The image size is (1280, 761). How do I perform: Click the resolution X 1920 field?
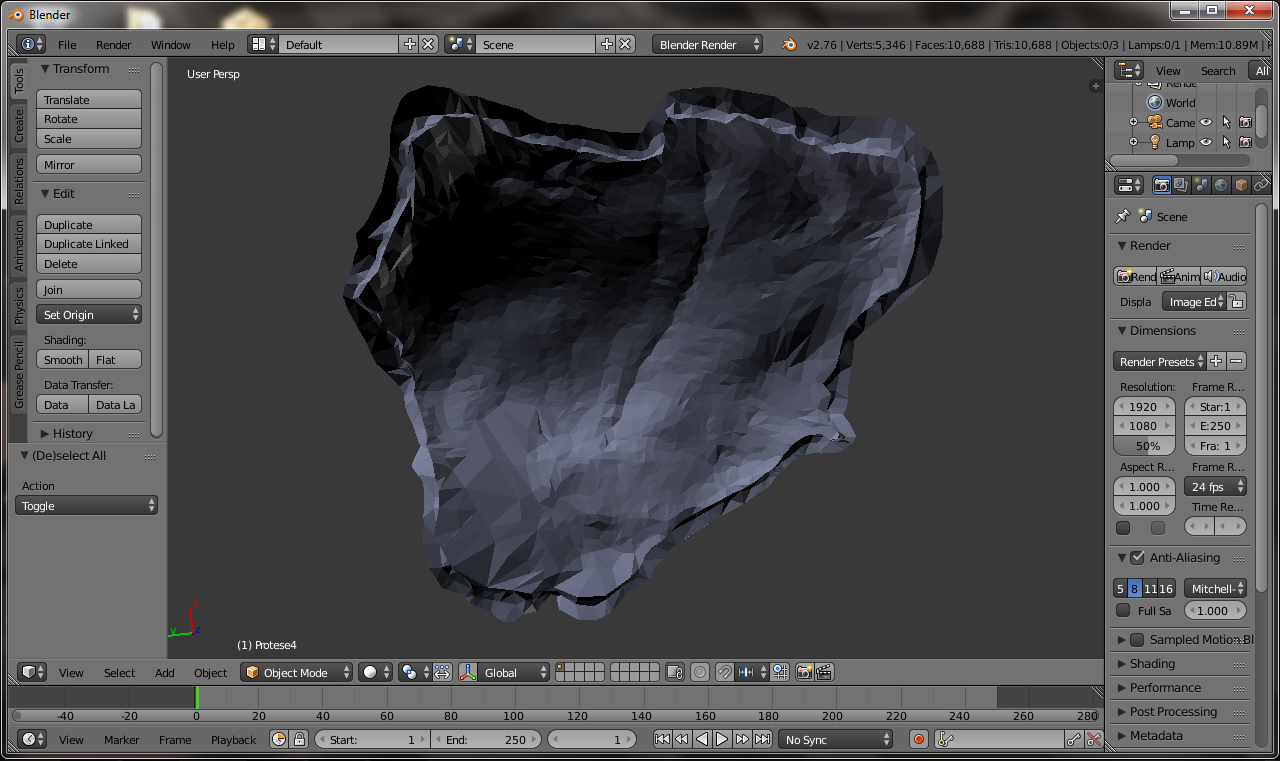[1144, 406]
